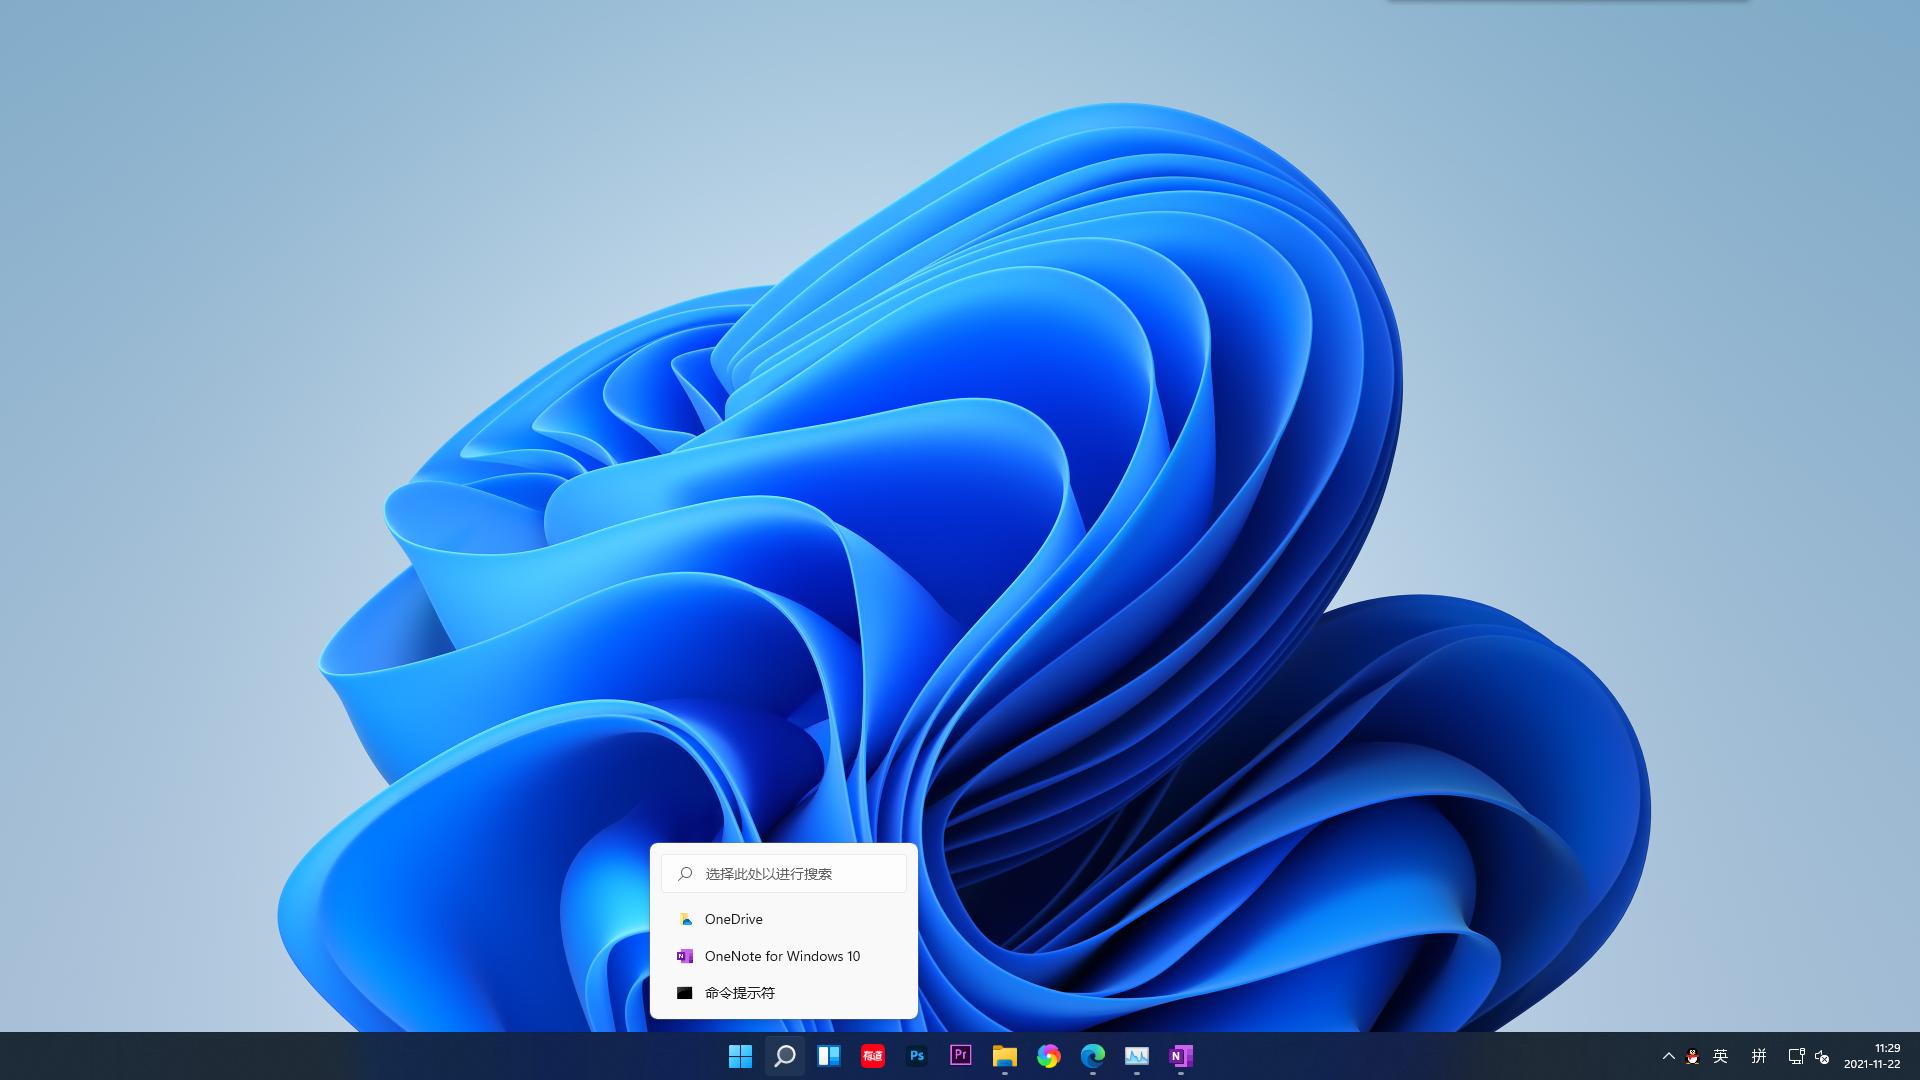Open OneNote for Windows 10 search result
The width and height of the screenshot is (1920, 1080).
coord(782,956)
